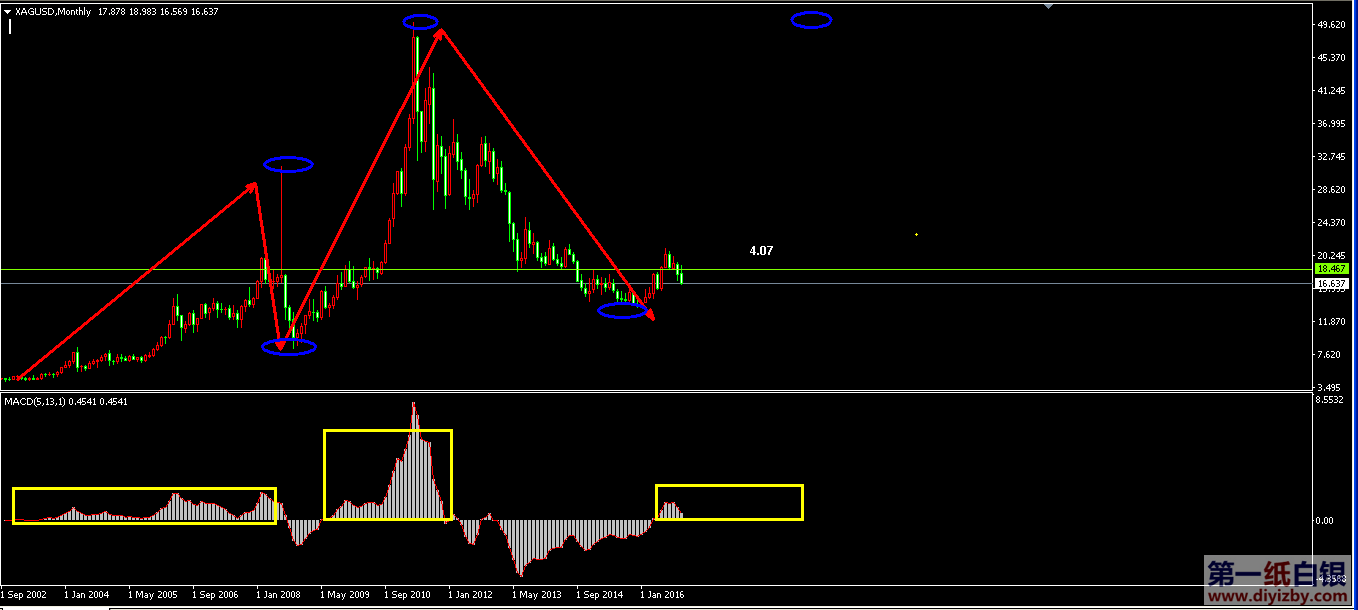Open the www.diyizby.com watermark link
Image resolution: width=1358 pixels, height=610 pixels.
(x=1277, y=599)
